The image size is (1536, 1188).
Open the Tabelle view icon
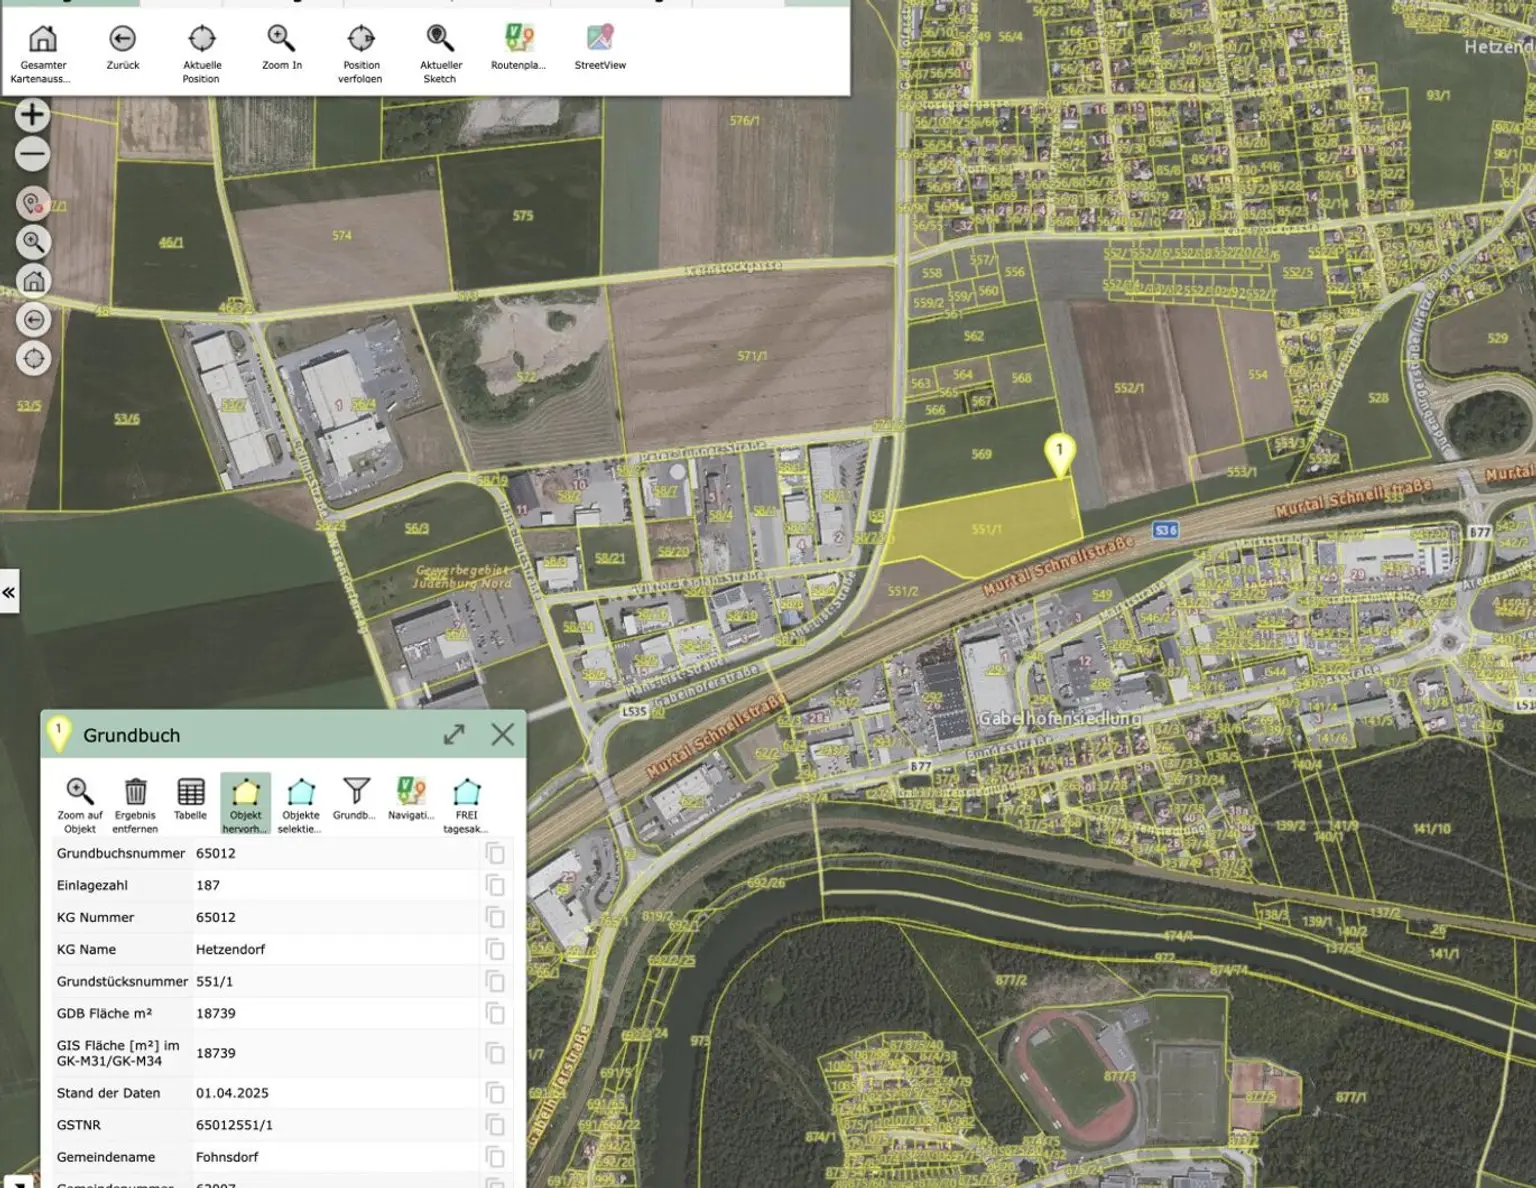[190, 792]
